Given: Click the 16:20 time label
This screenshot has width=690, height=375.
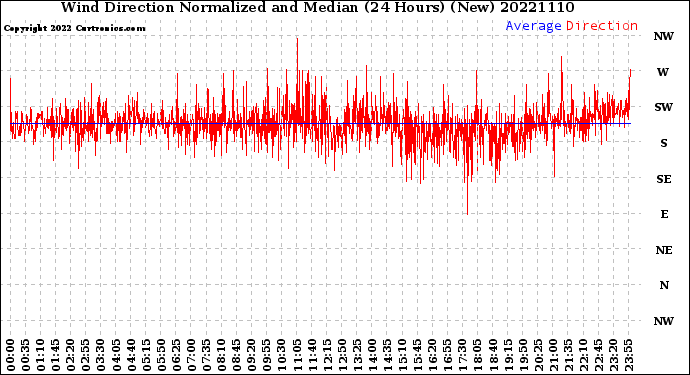Looking at the screenshot, I should [433, 356].
